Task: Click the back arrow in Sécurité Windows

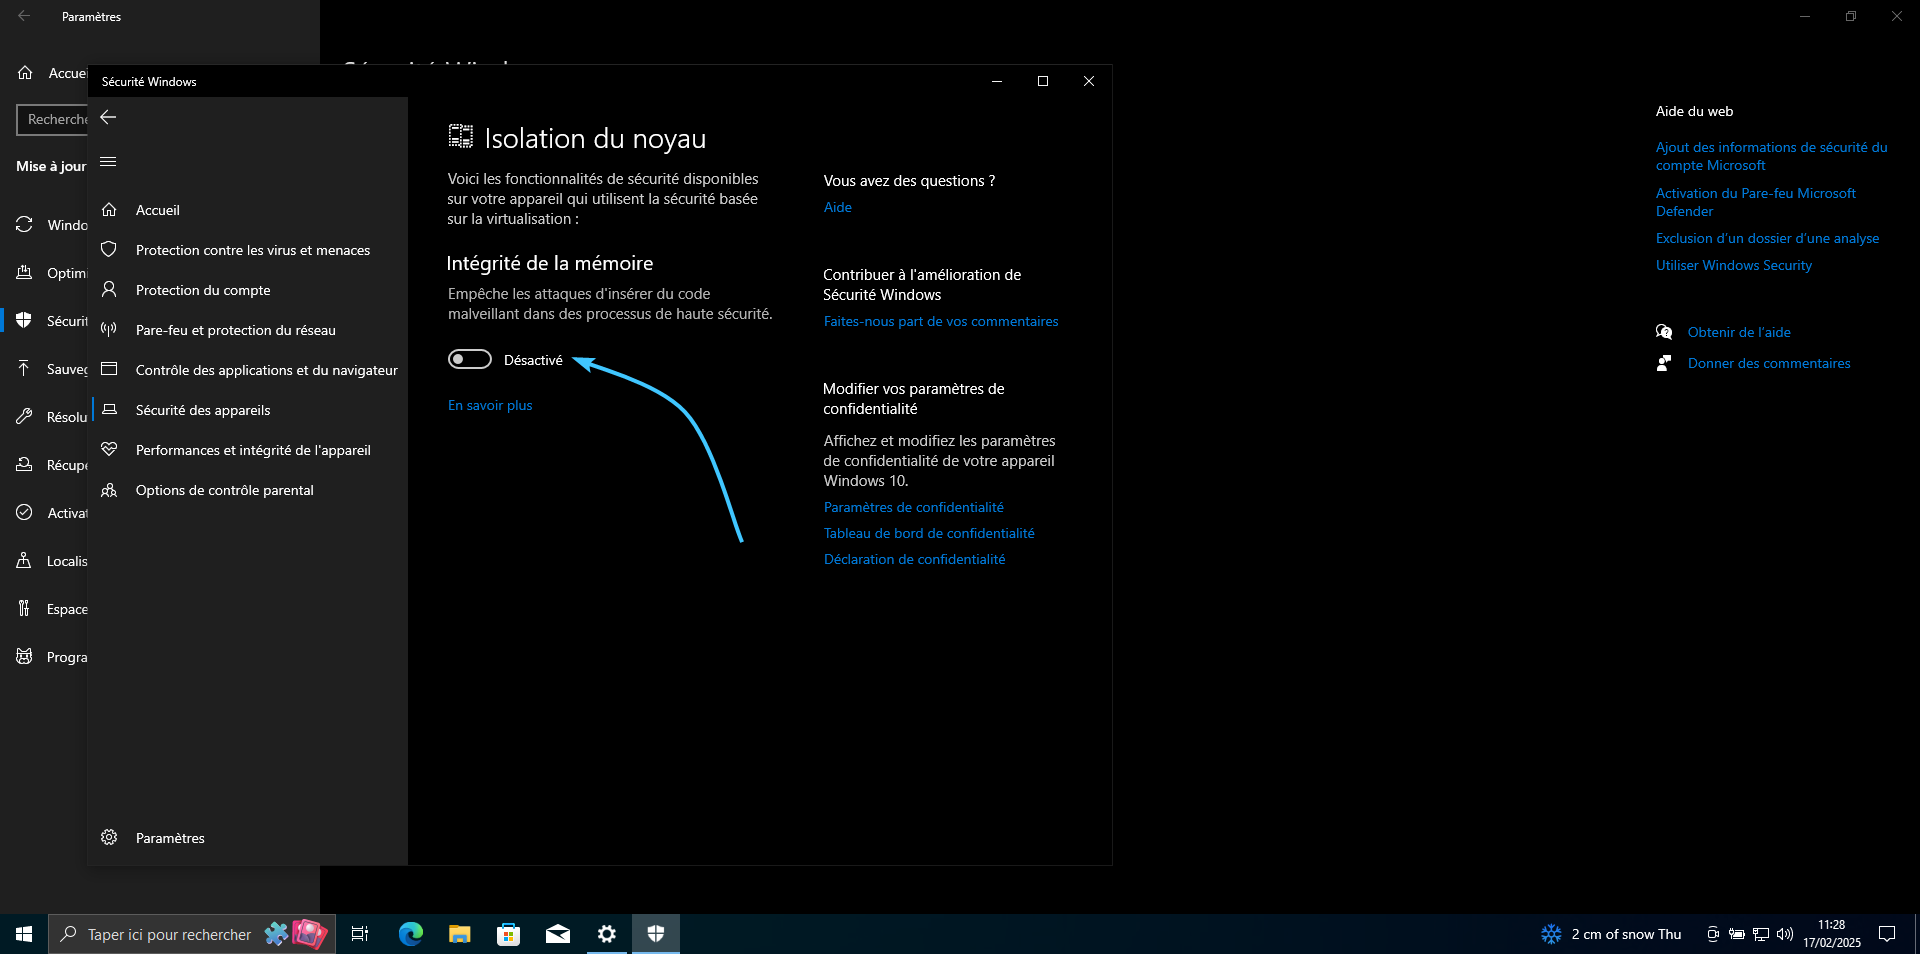Action: point(109,118)
